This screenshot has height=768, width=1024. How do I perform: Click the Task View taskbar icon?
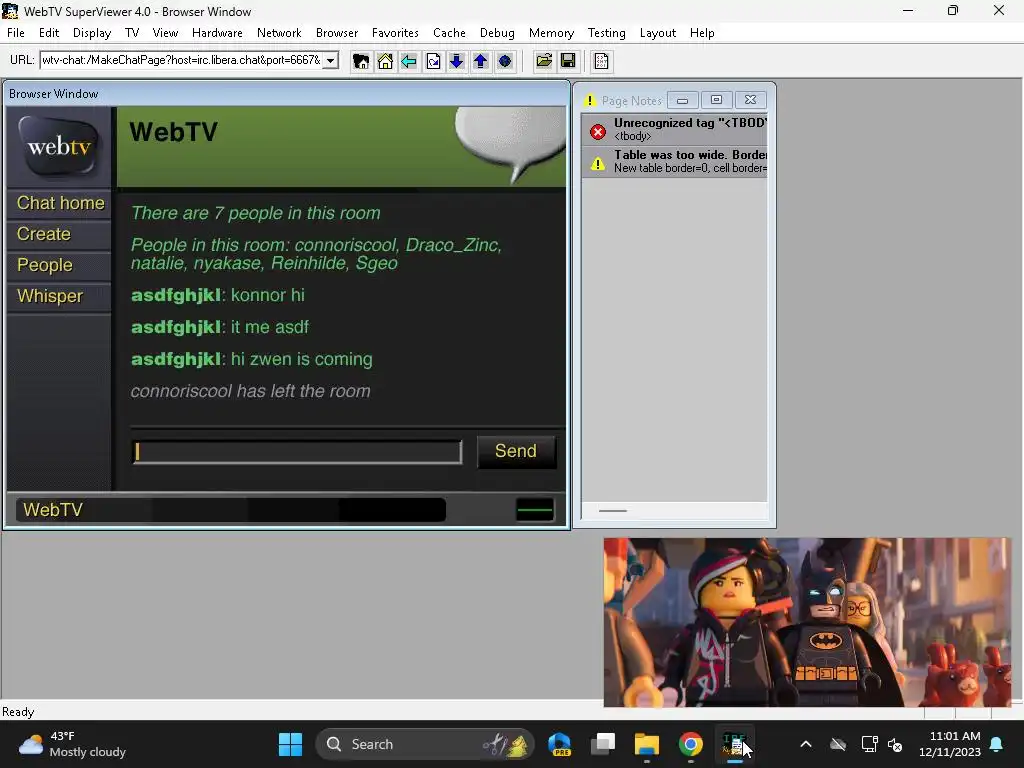point(603,744)
